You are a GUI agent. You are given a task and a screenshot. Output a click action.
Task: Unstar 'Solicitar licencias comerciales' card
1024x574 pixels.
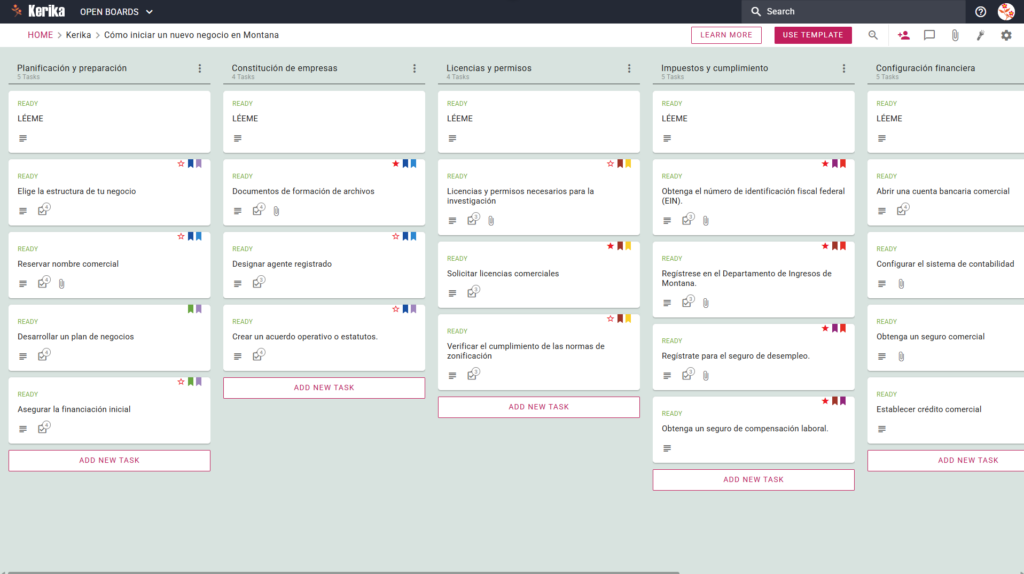tap(611, 246)
